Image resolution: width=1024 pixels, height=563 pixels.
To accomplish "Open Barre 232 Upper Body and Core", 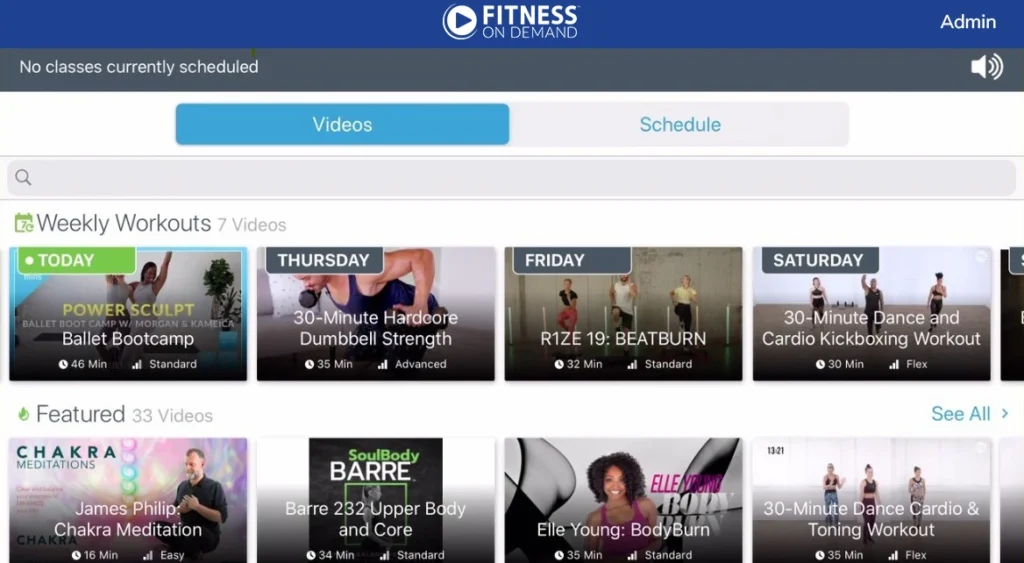I will (x=376, y=500).
